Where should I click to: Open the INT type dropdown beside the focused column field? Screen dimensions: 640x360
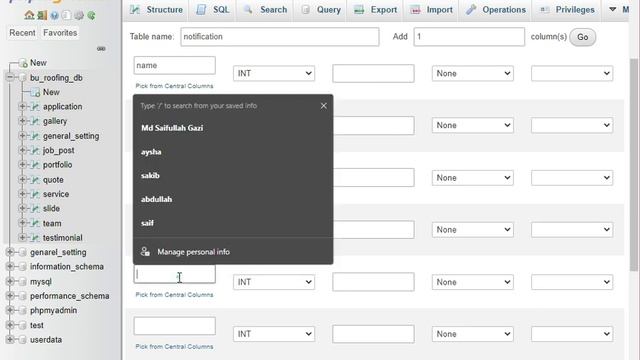[274, 282]
